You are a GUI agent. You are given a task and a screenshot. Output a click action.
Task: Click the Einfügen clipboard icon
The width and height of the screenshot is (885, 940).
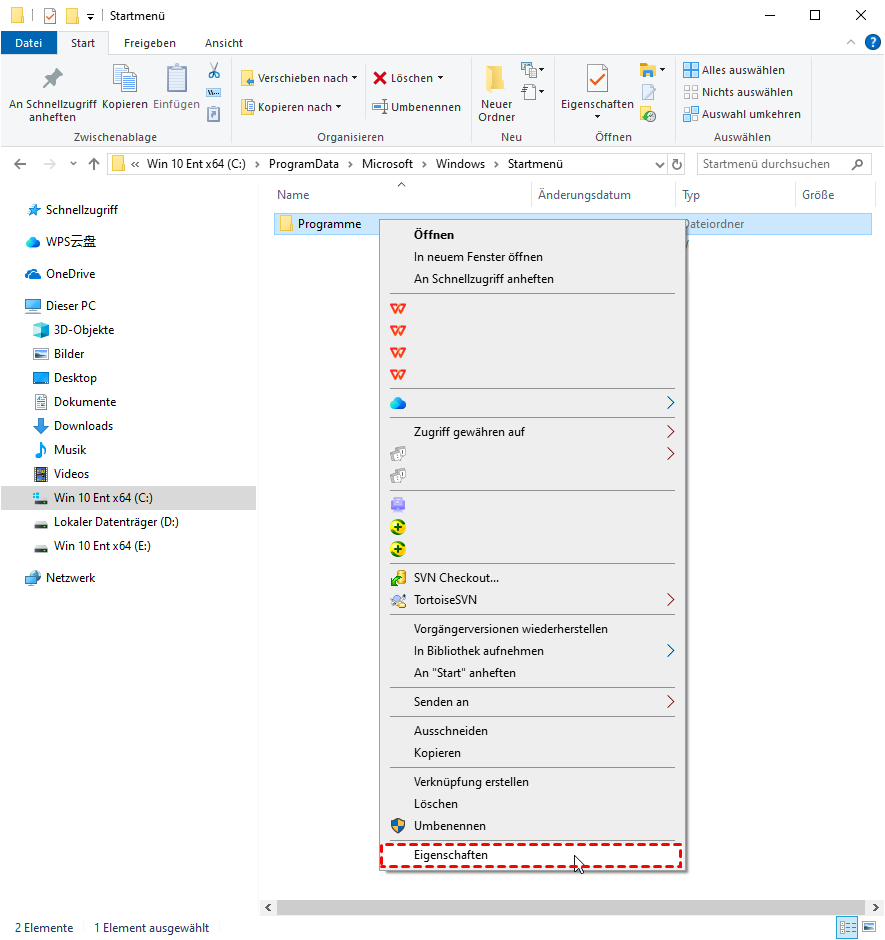pyautogui.click(x=176, y=79)
